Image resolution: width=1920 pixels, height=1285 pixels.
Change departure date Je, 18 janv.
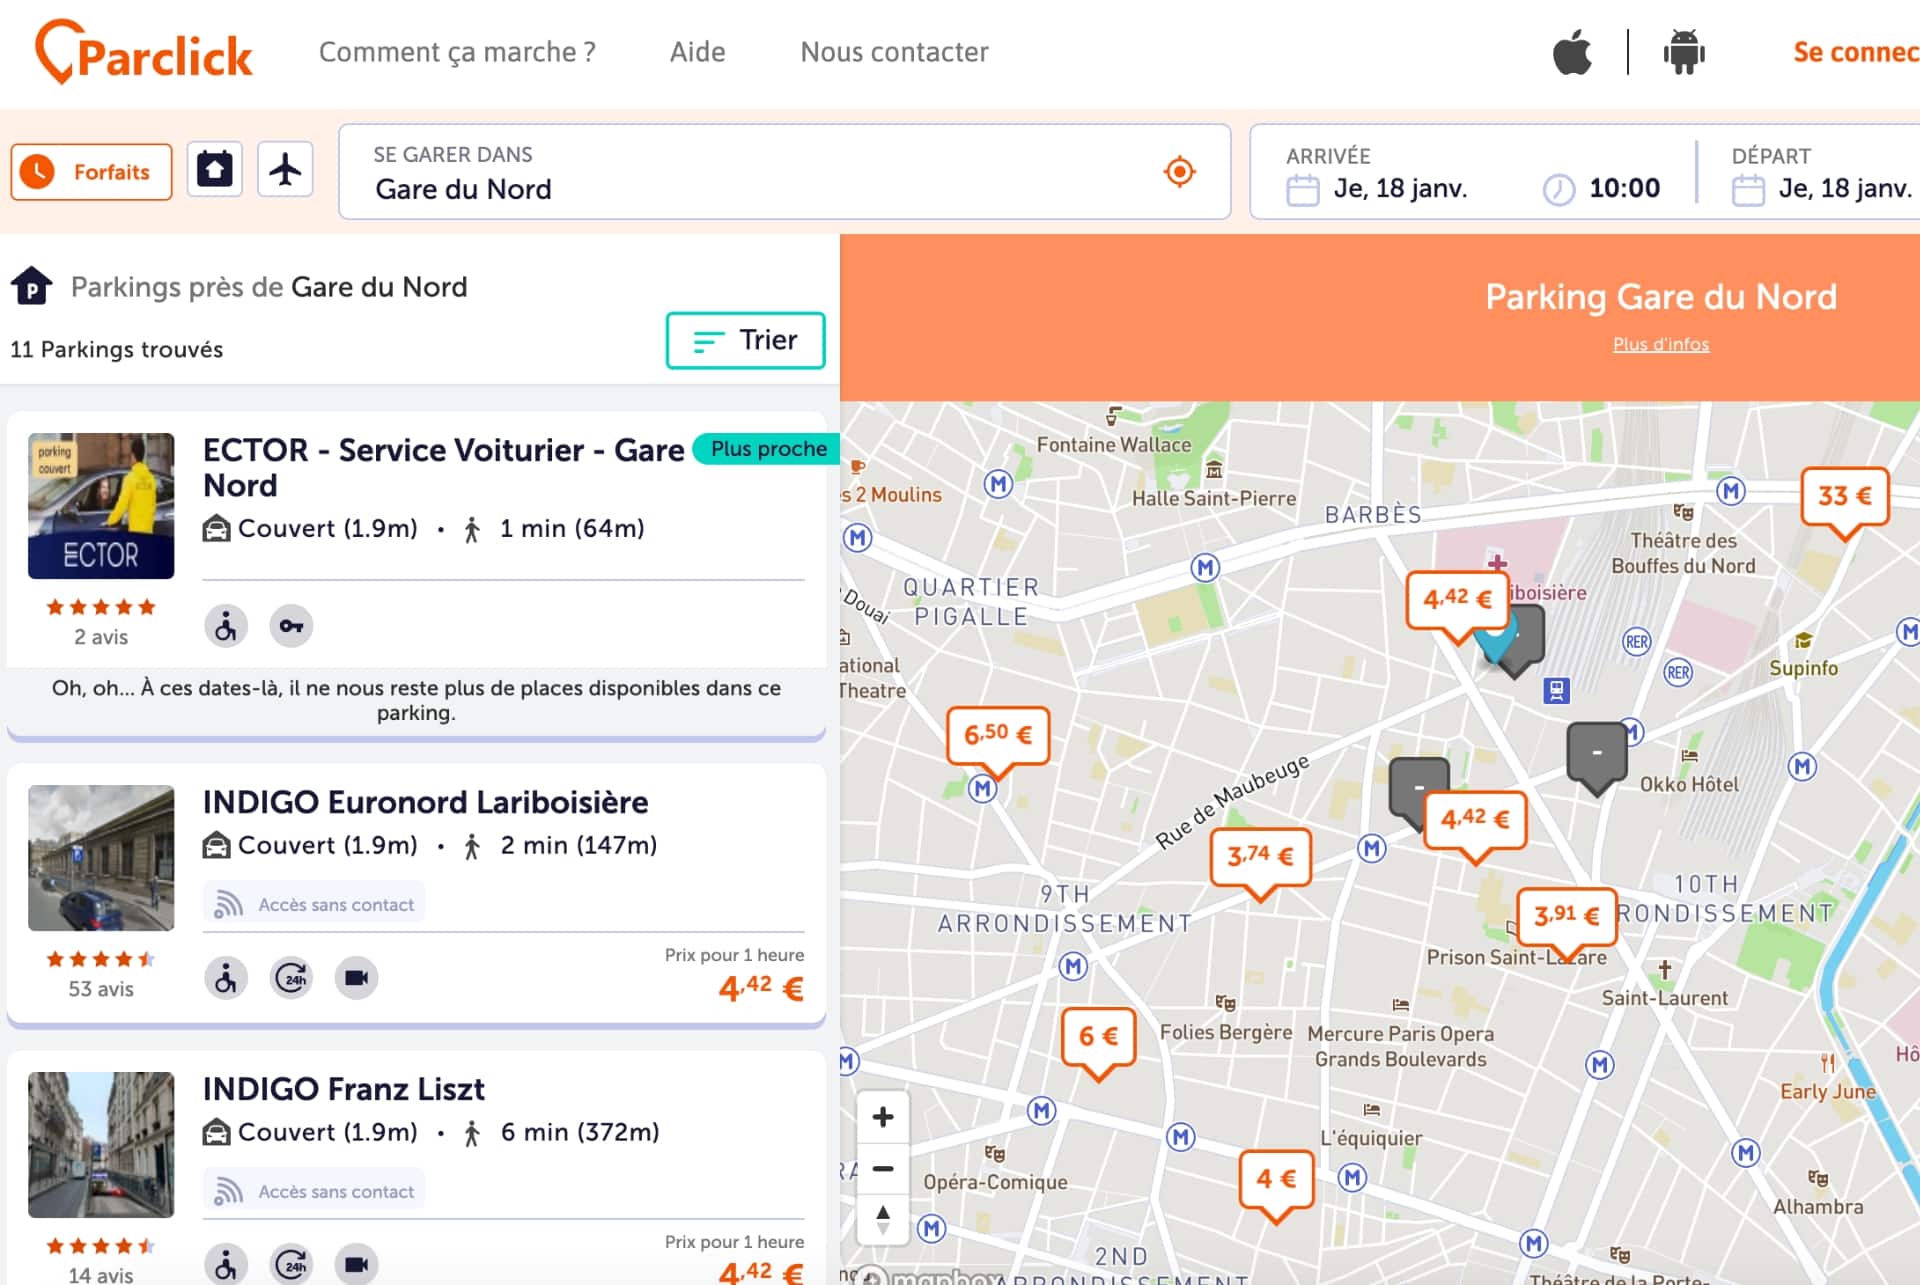click(1845, 188)
